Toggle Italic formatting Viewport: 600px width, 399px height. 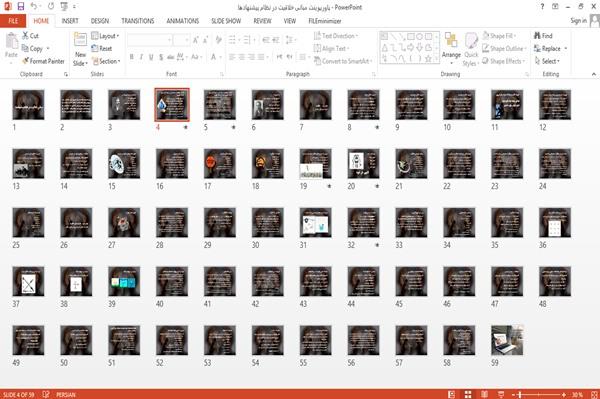pyautogui.click(x=141, y=57)
